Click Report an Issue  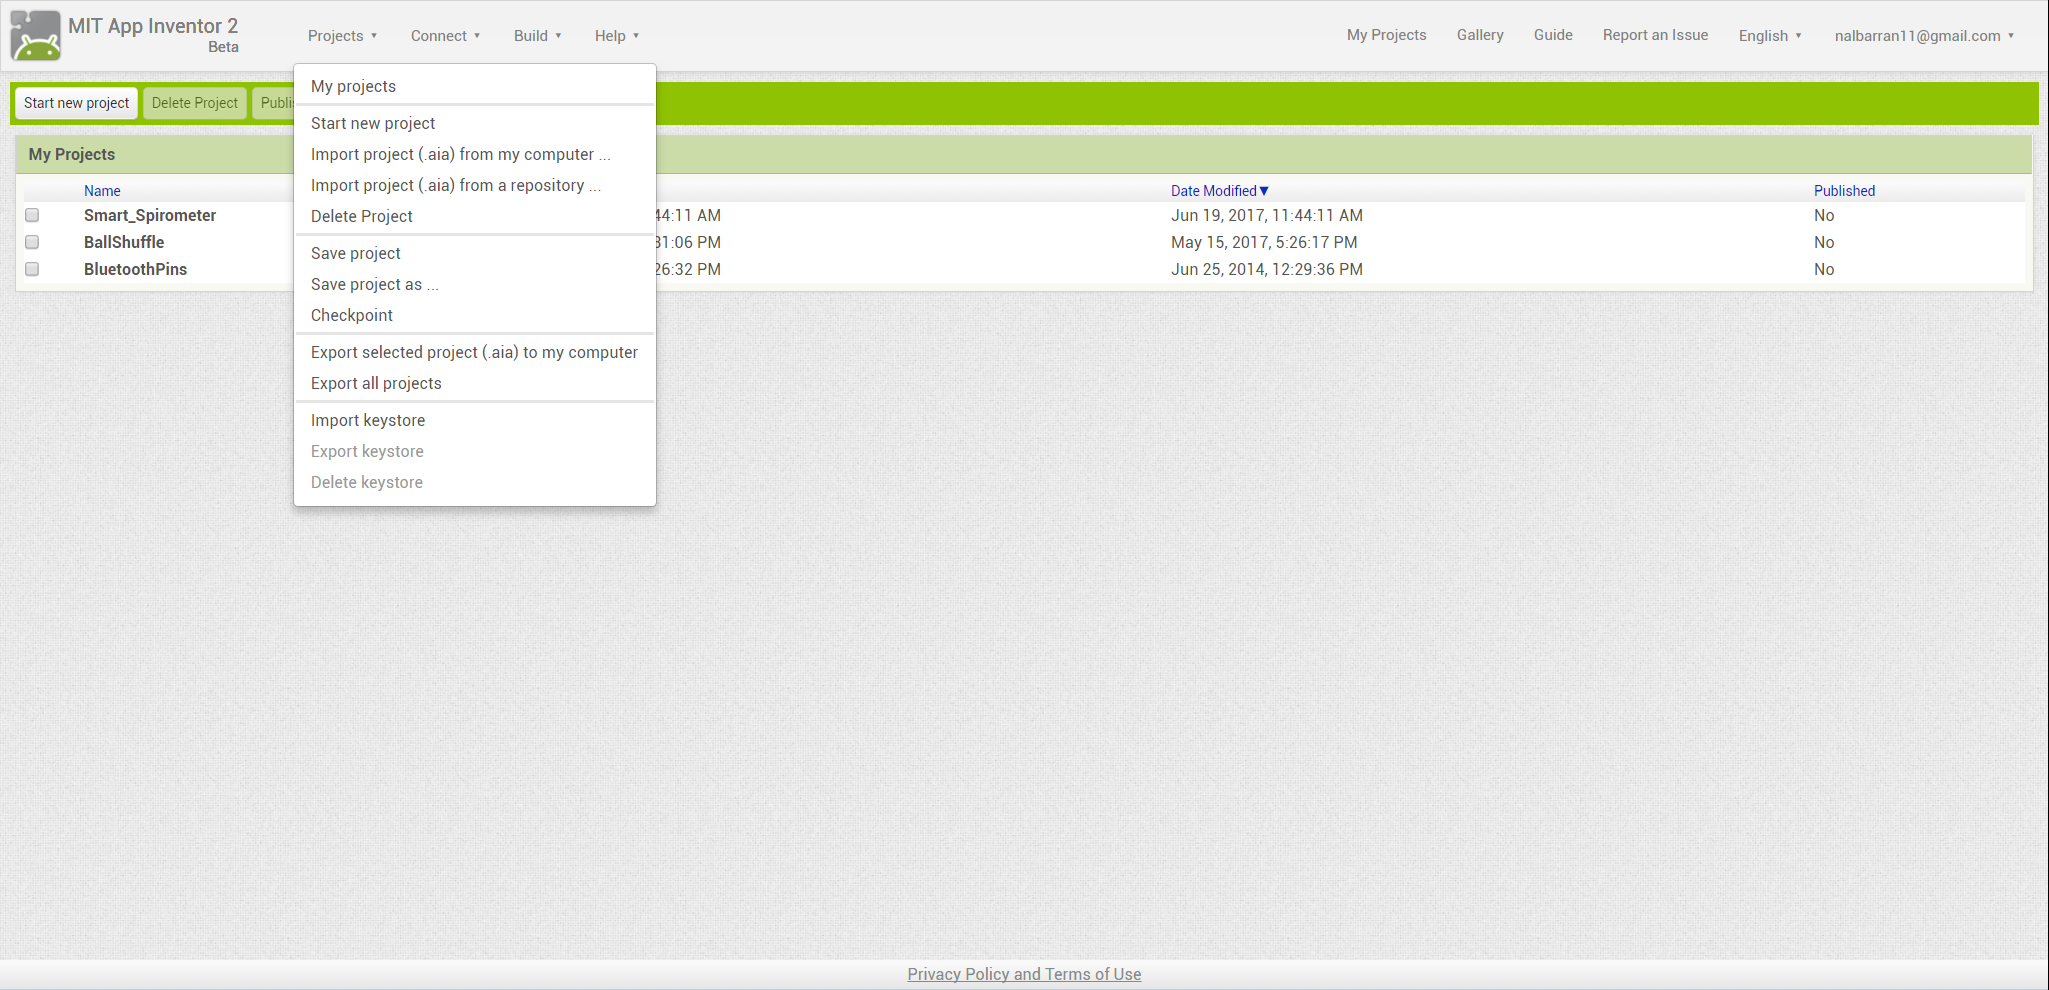click(x=1655, y=35)
